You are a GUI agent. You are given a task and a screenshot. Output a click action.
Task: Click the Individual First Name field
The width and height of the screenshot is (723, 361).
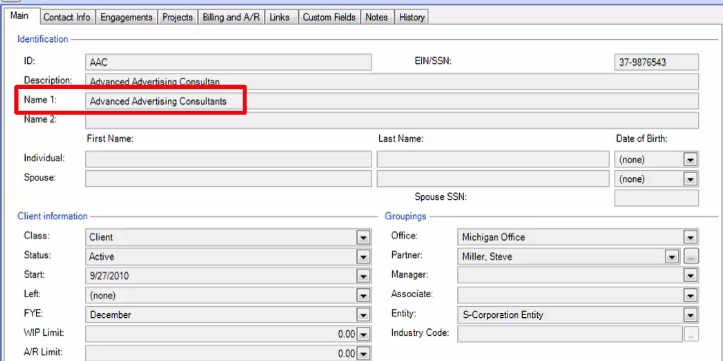coord(228,160)
